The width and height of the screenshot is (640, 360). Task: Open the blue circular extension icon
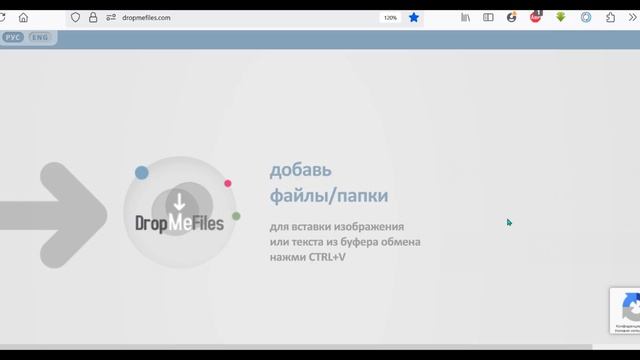[x=586, y=18]
